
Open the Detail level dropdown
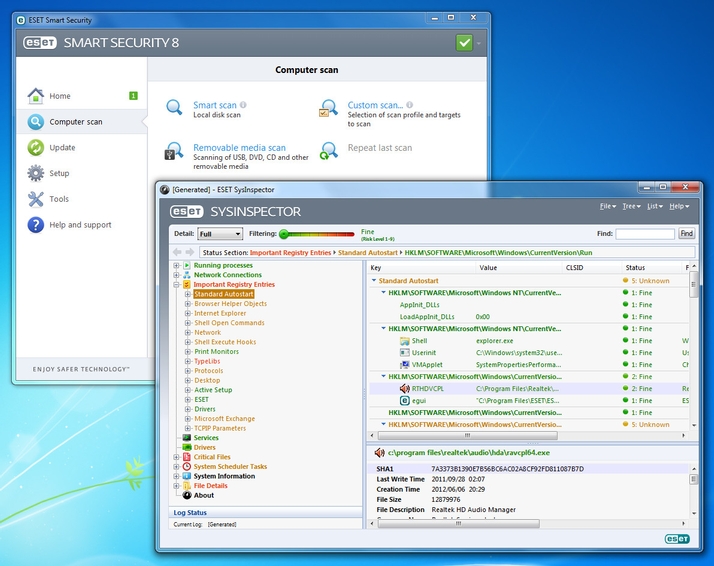click(x=219, y=234)
